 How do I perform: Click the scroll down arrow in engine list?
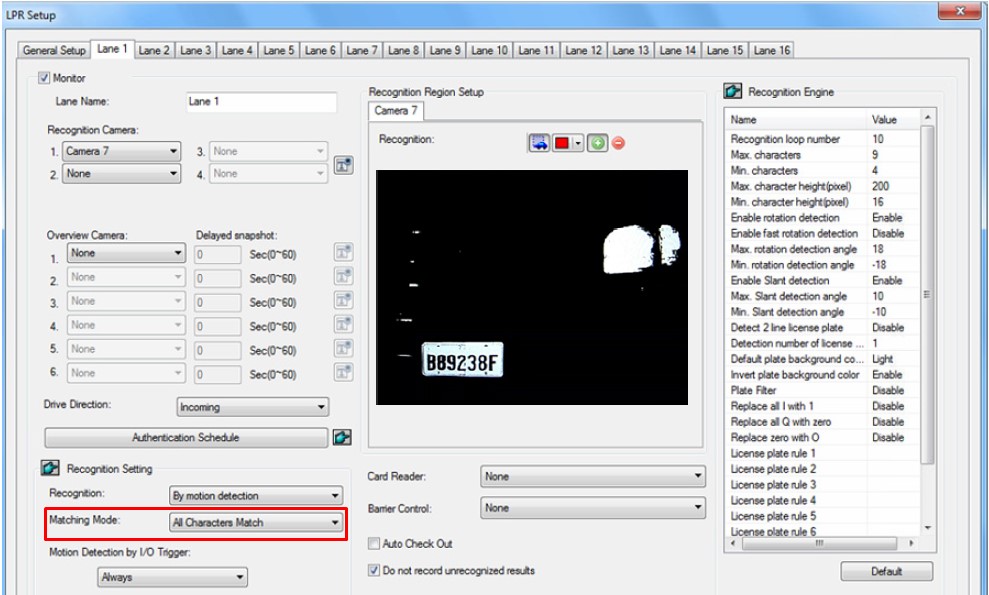927,527
